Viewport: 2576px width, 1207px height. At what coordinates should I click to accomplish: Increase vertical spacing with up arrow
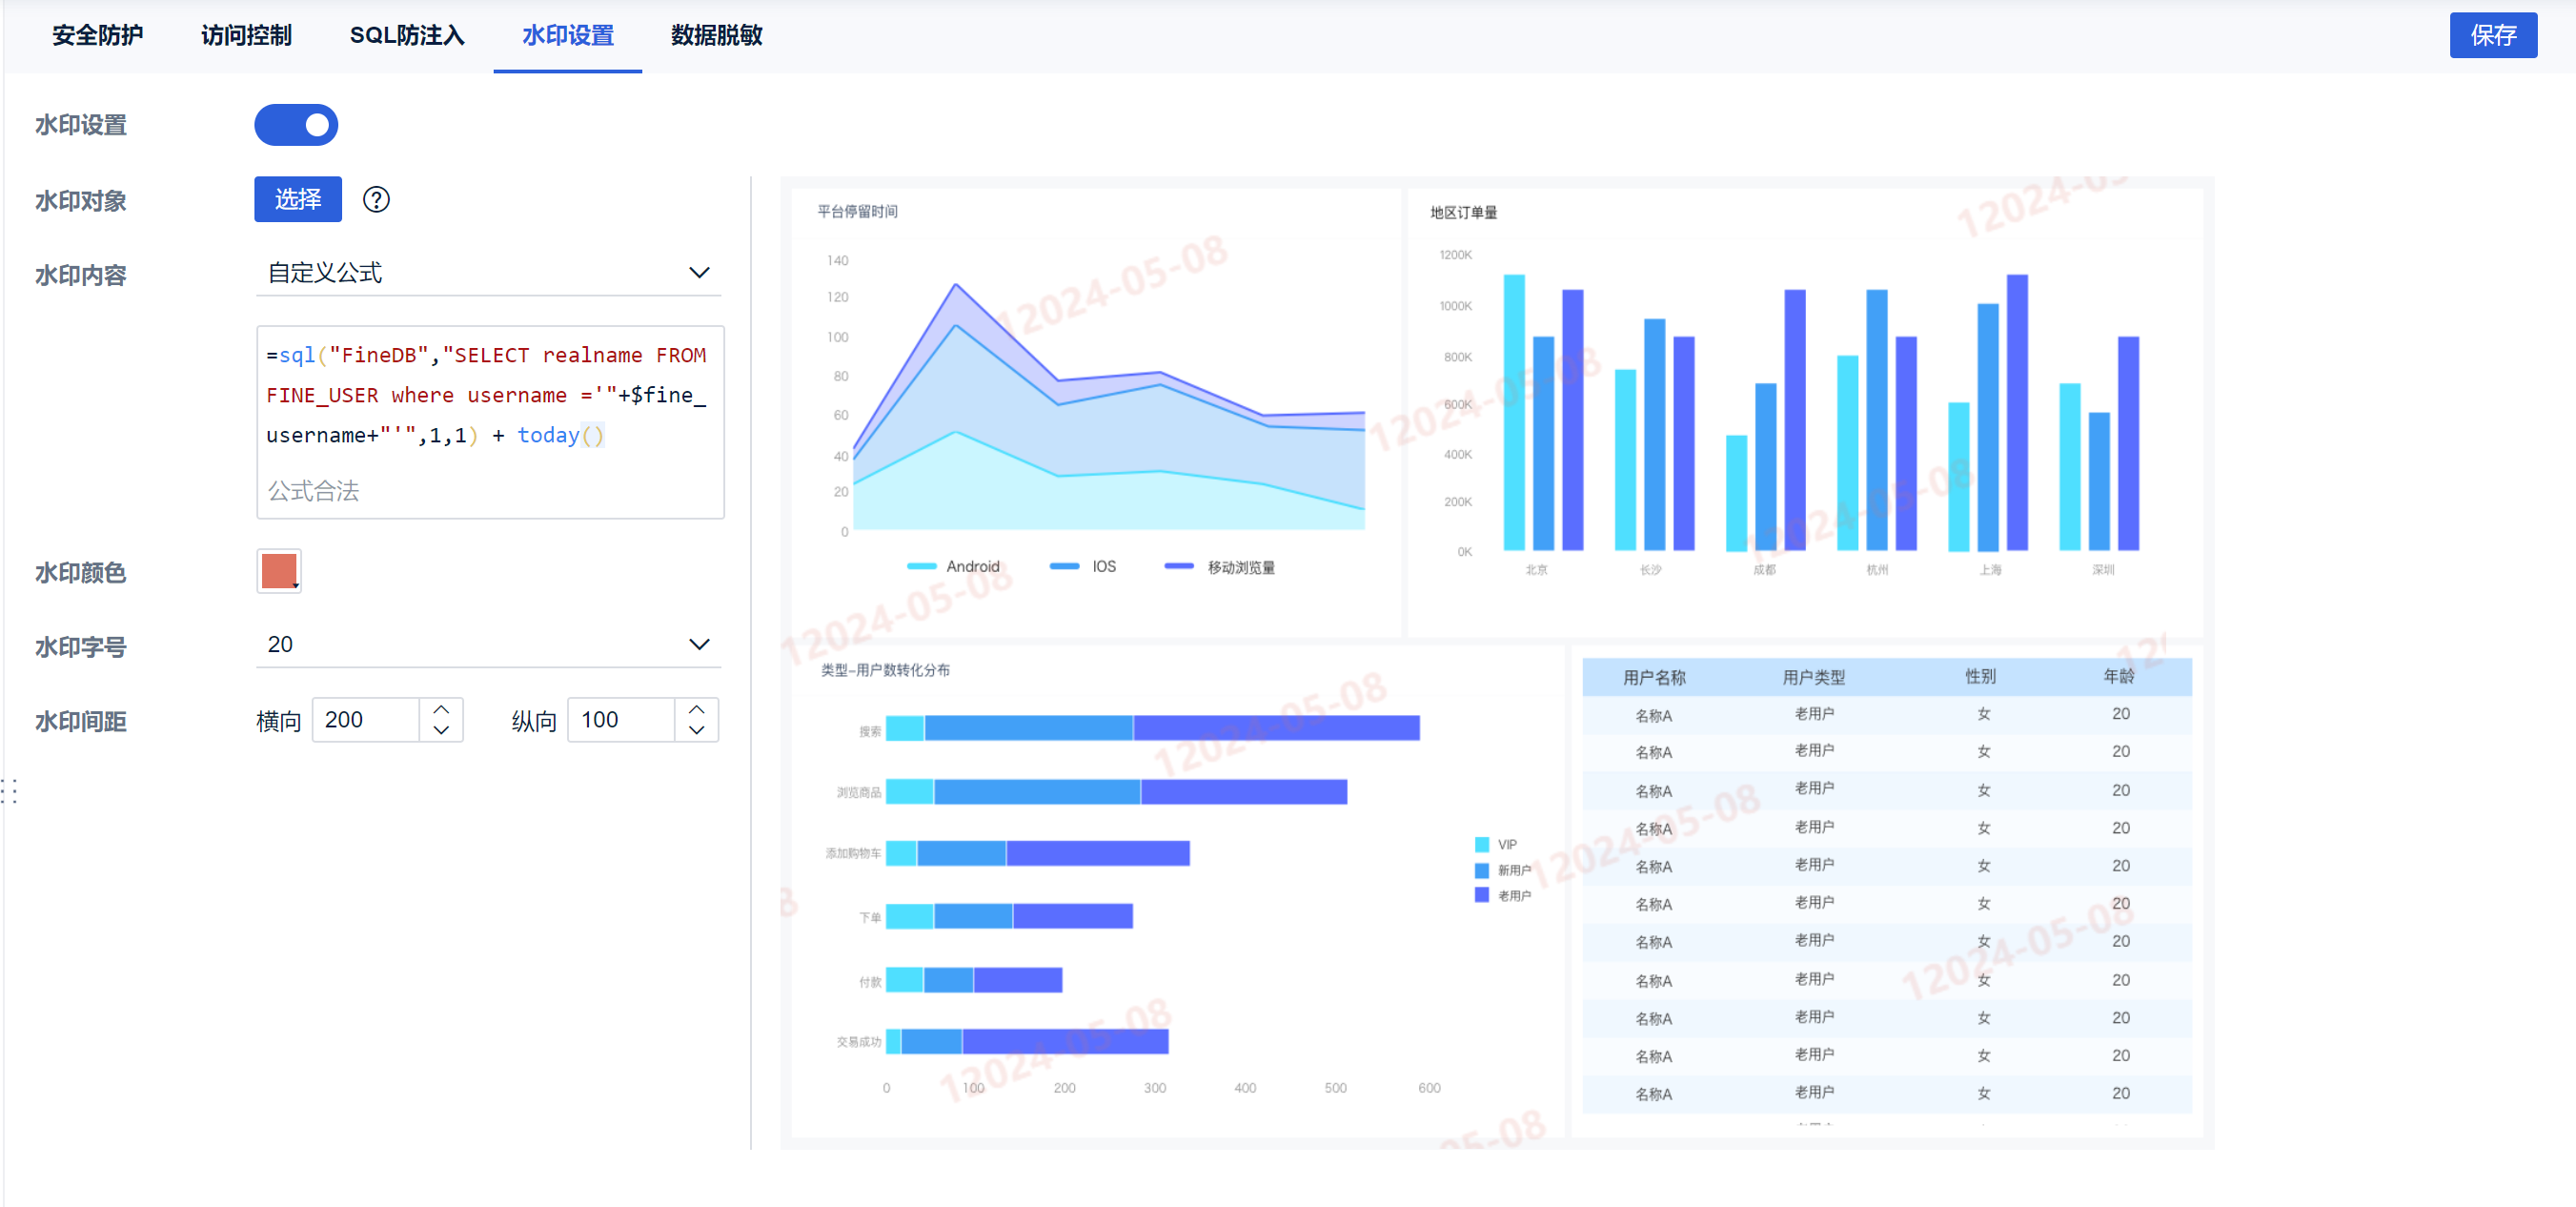697,709
